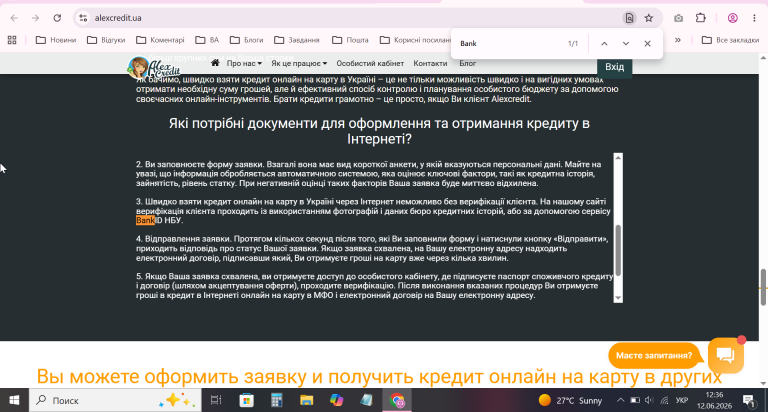
Task: Open the Блоги bookmarks folder
Action: 246,40
